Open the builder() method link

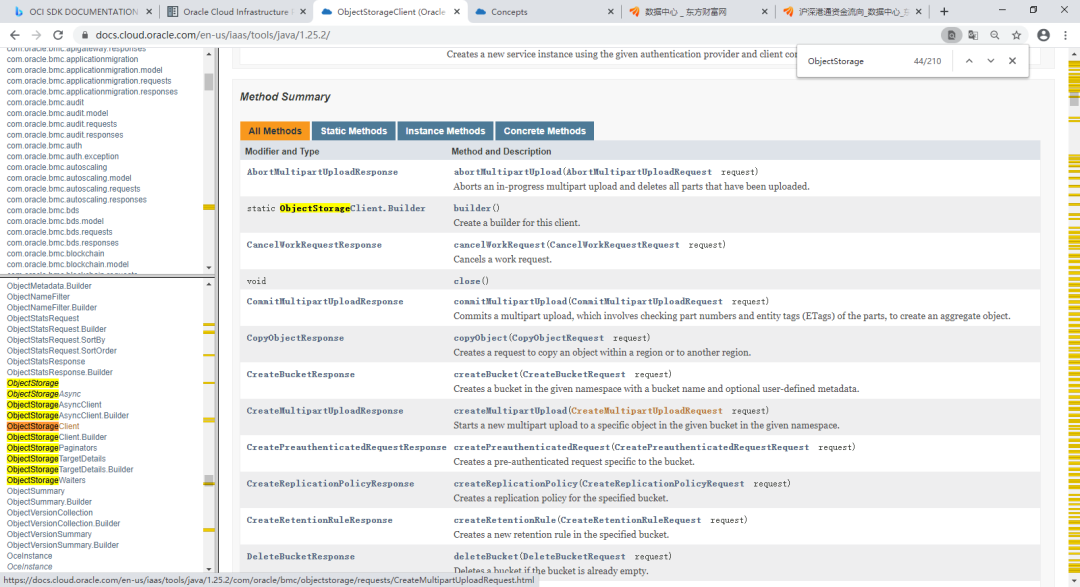(472, 208)
